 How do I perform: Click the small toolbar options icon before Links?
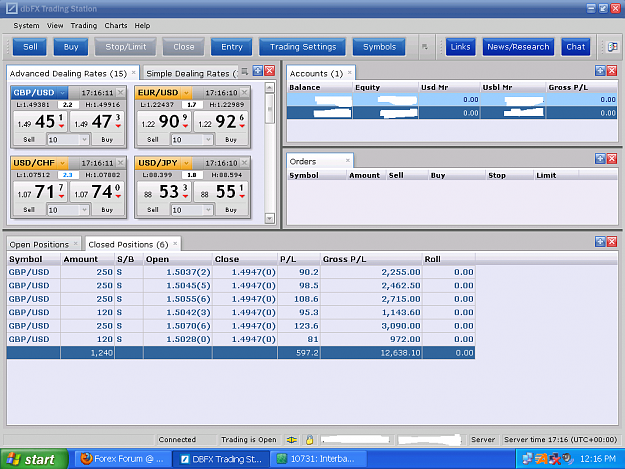425,47
